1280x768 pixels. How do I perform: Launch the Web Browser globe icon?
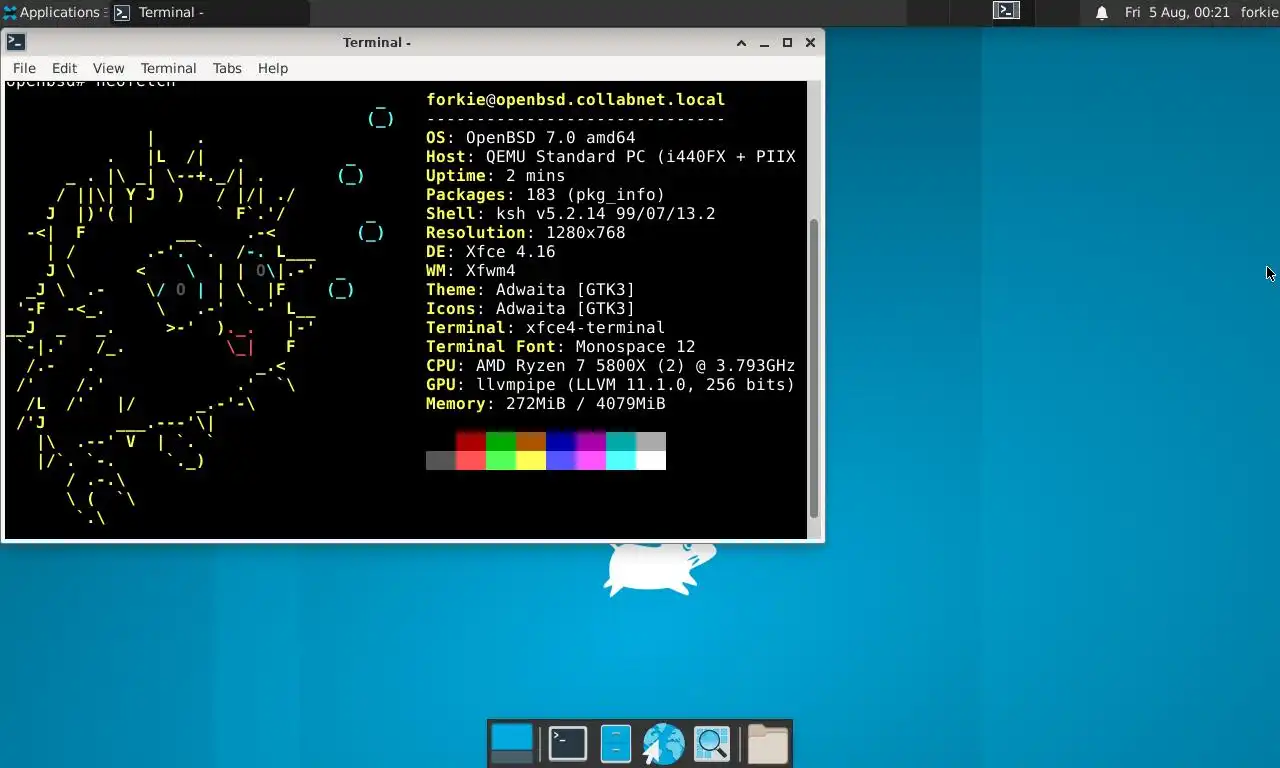tap(663, 744)
